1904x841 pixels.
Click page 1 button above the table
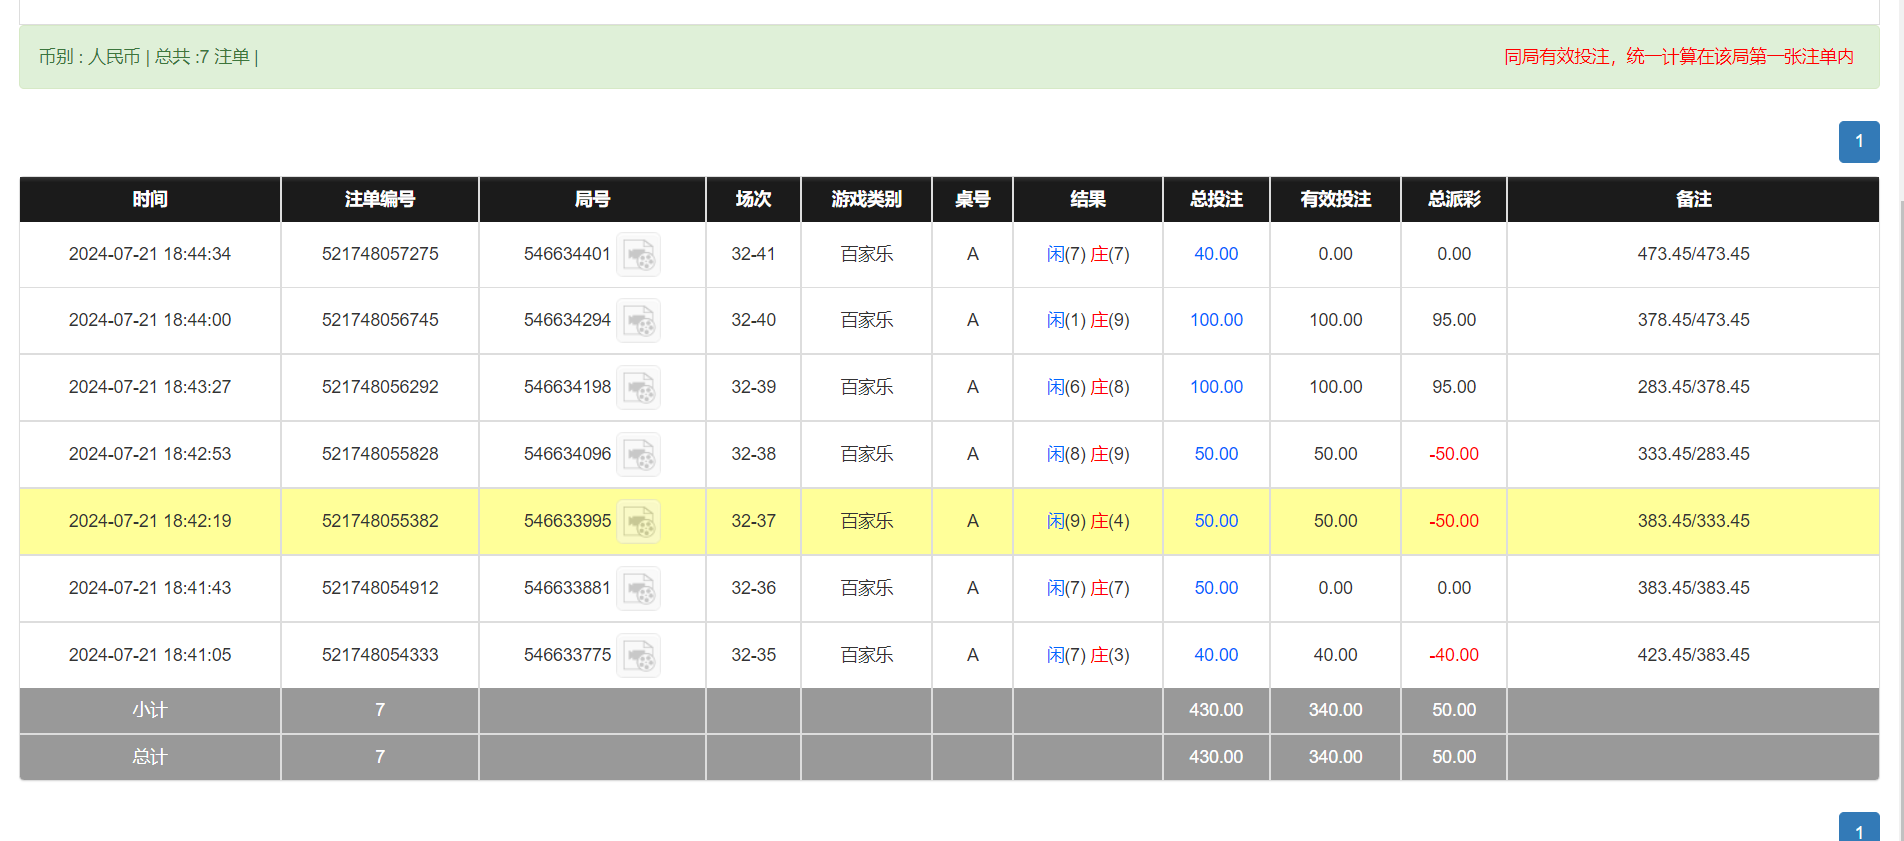(x=1858, y=142)
